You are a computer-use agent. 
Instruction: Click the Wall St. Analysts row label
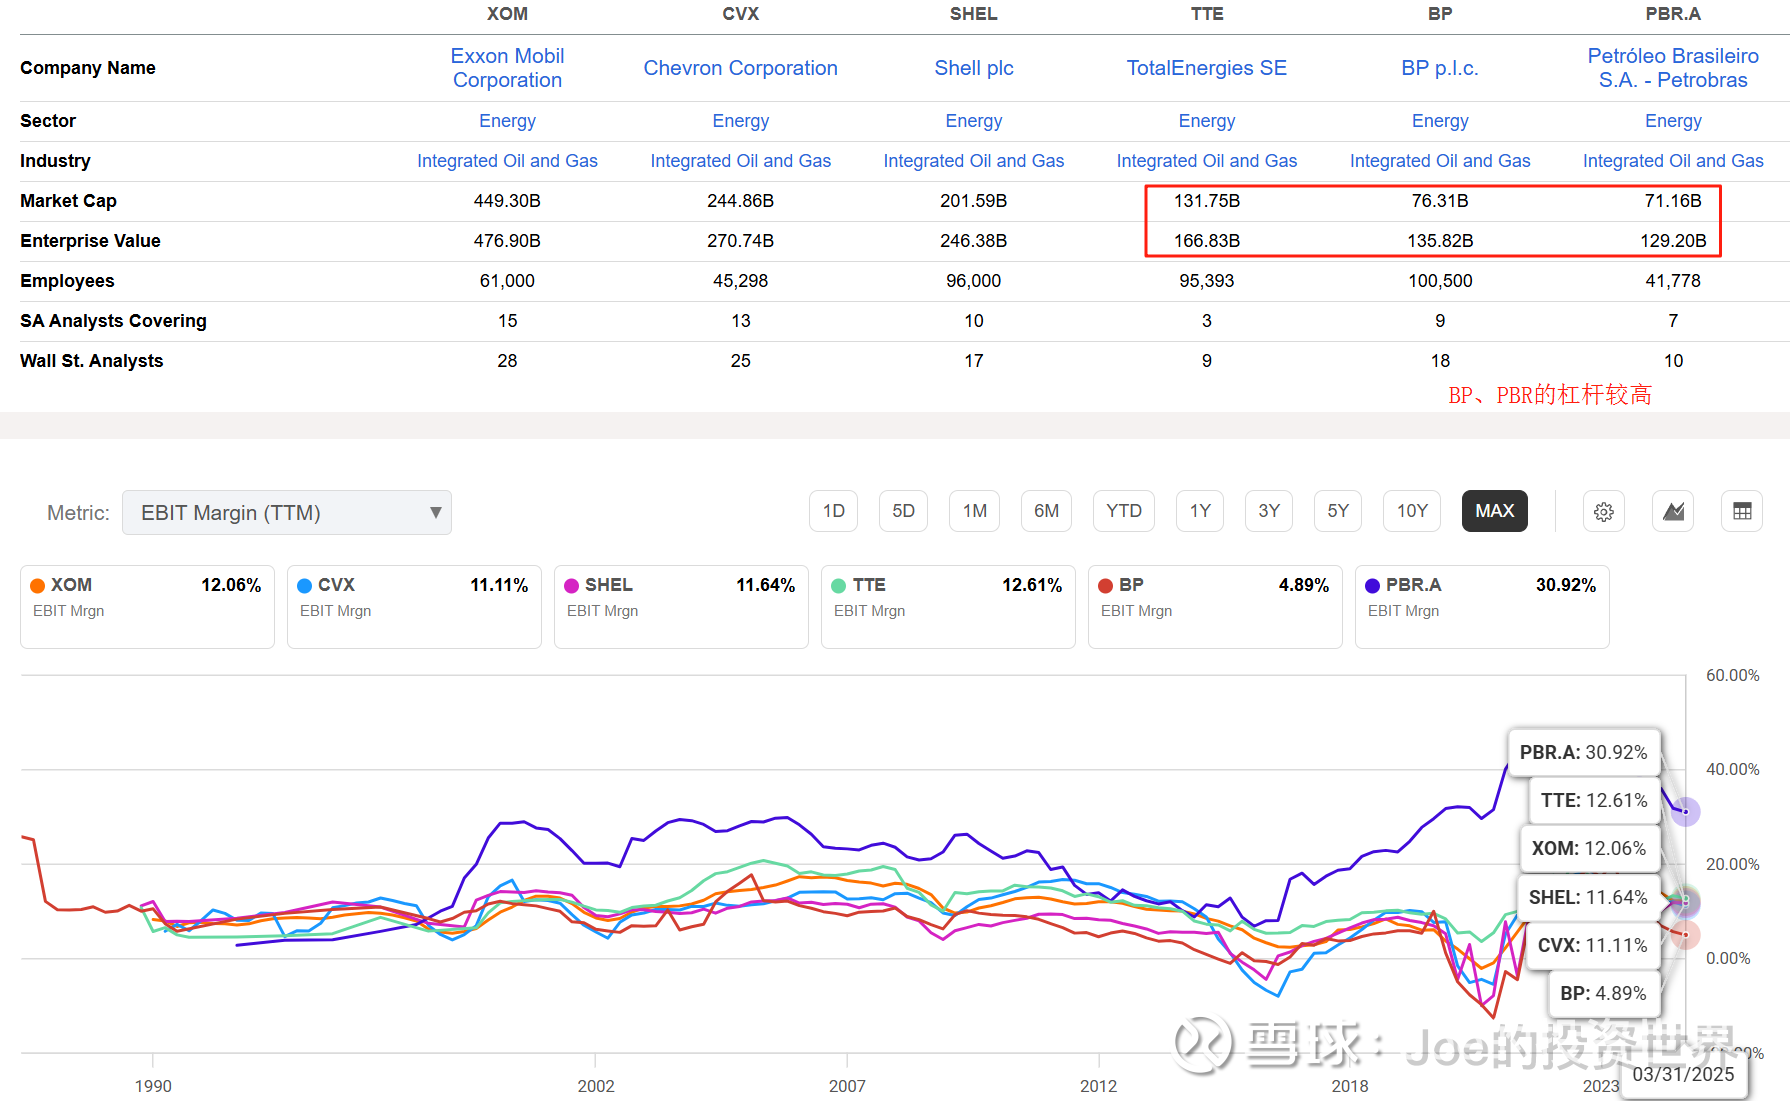click(x=91, y=361)
